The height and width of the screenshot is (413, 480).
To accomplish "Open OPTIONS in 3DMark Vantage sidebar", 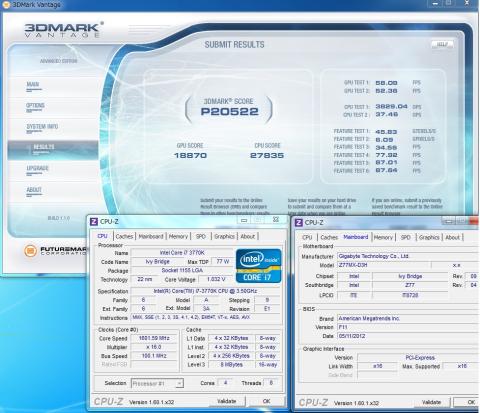I will [35, 106].
